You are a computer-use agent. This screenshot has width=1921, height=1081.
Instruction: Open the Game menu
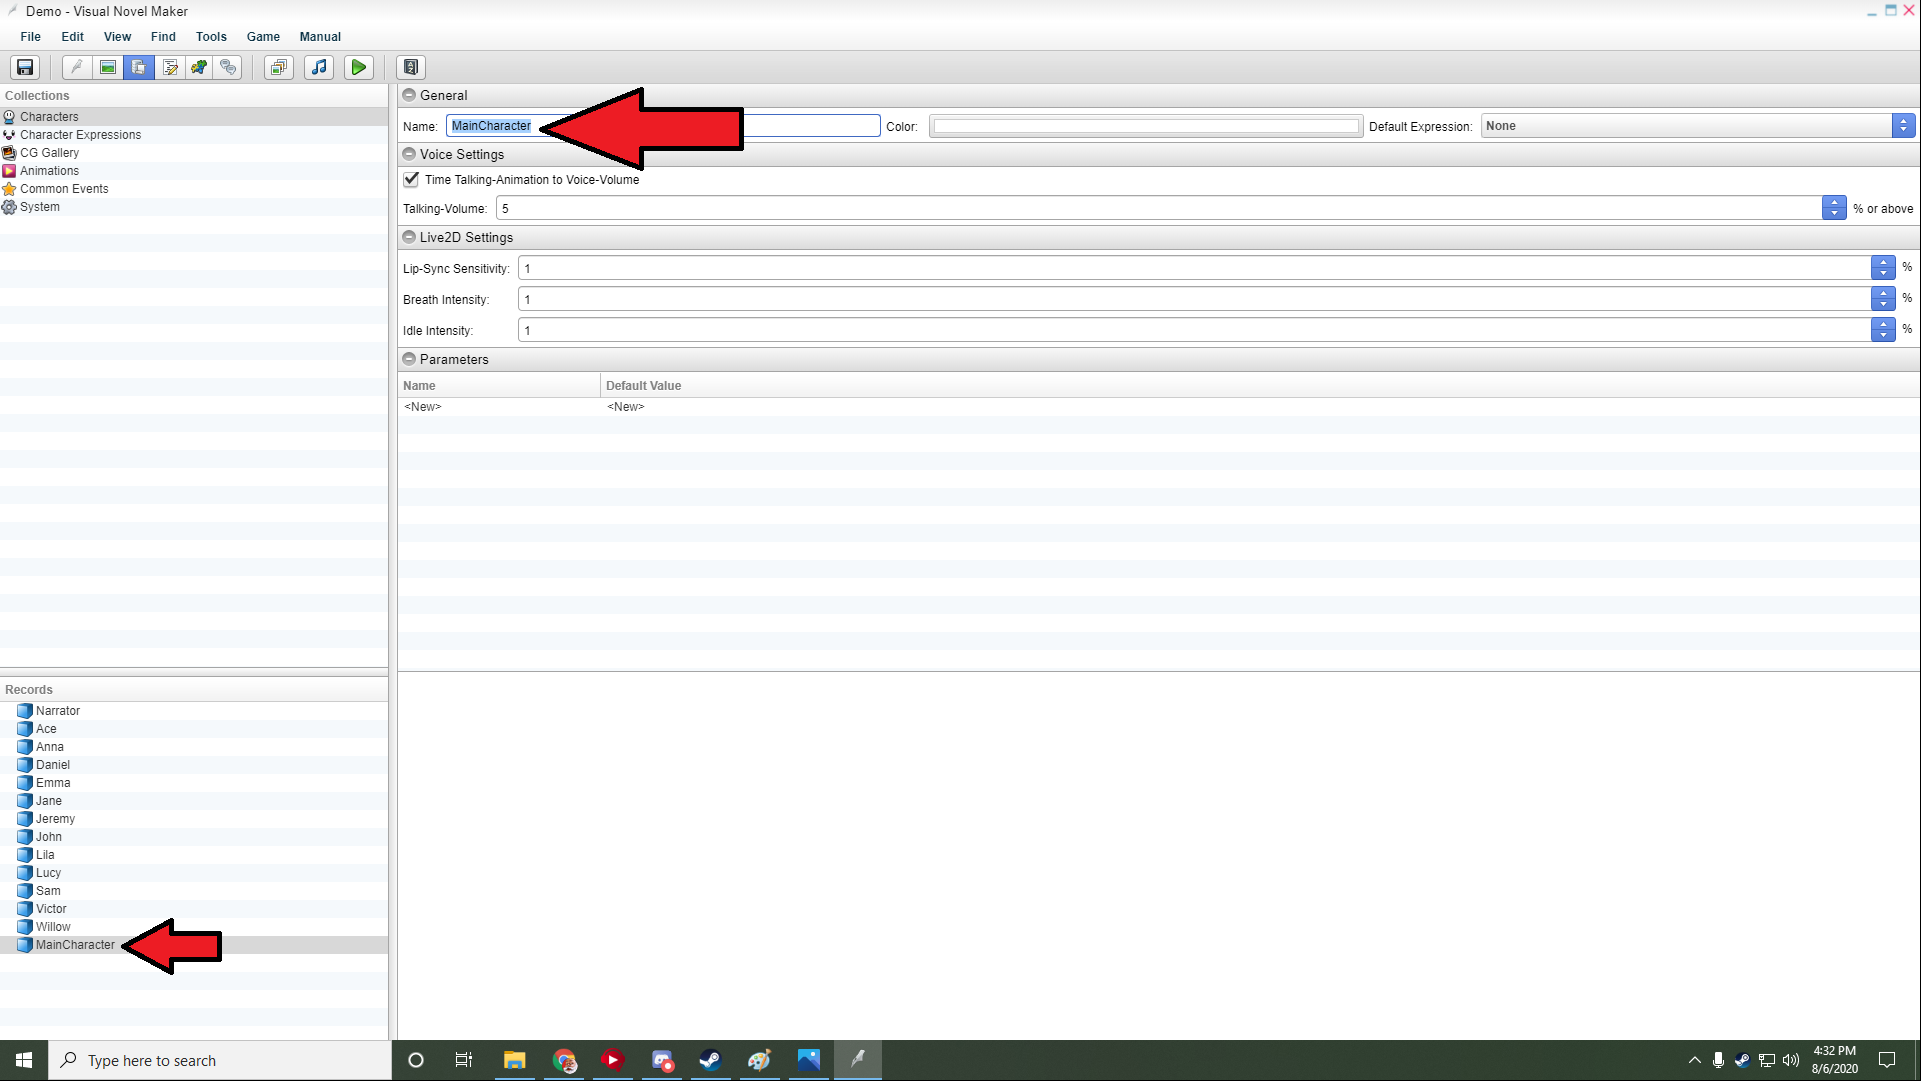pos(263,36)
